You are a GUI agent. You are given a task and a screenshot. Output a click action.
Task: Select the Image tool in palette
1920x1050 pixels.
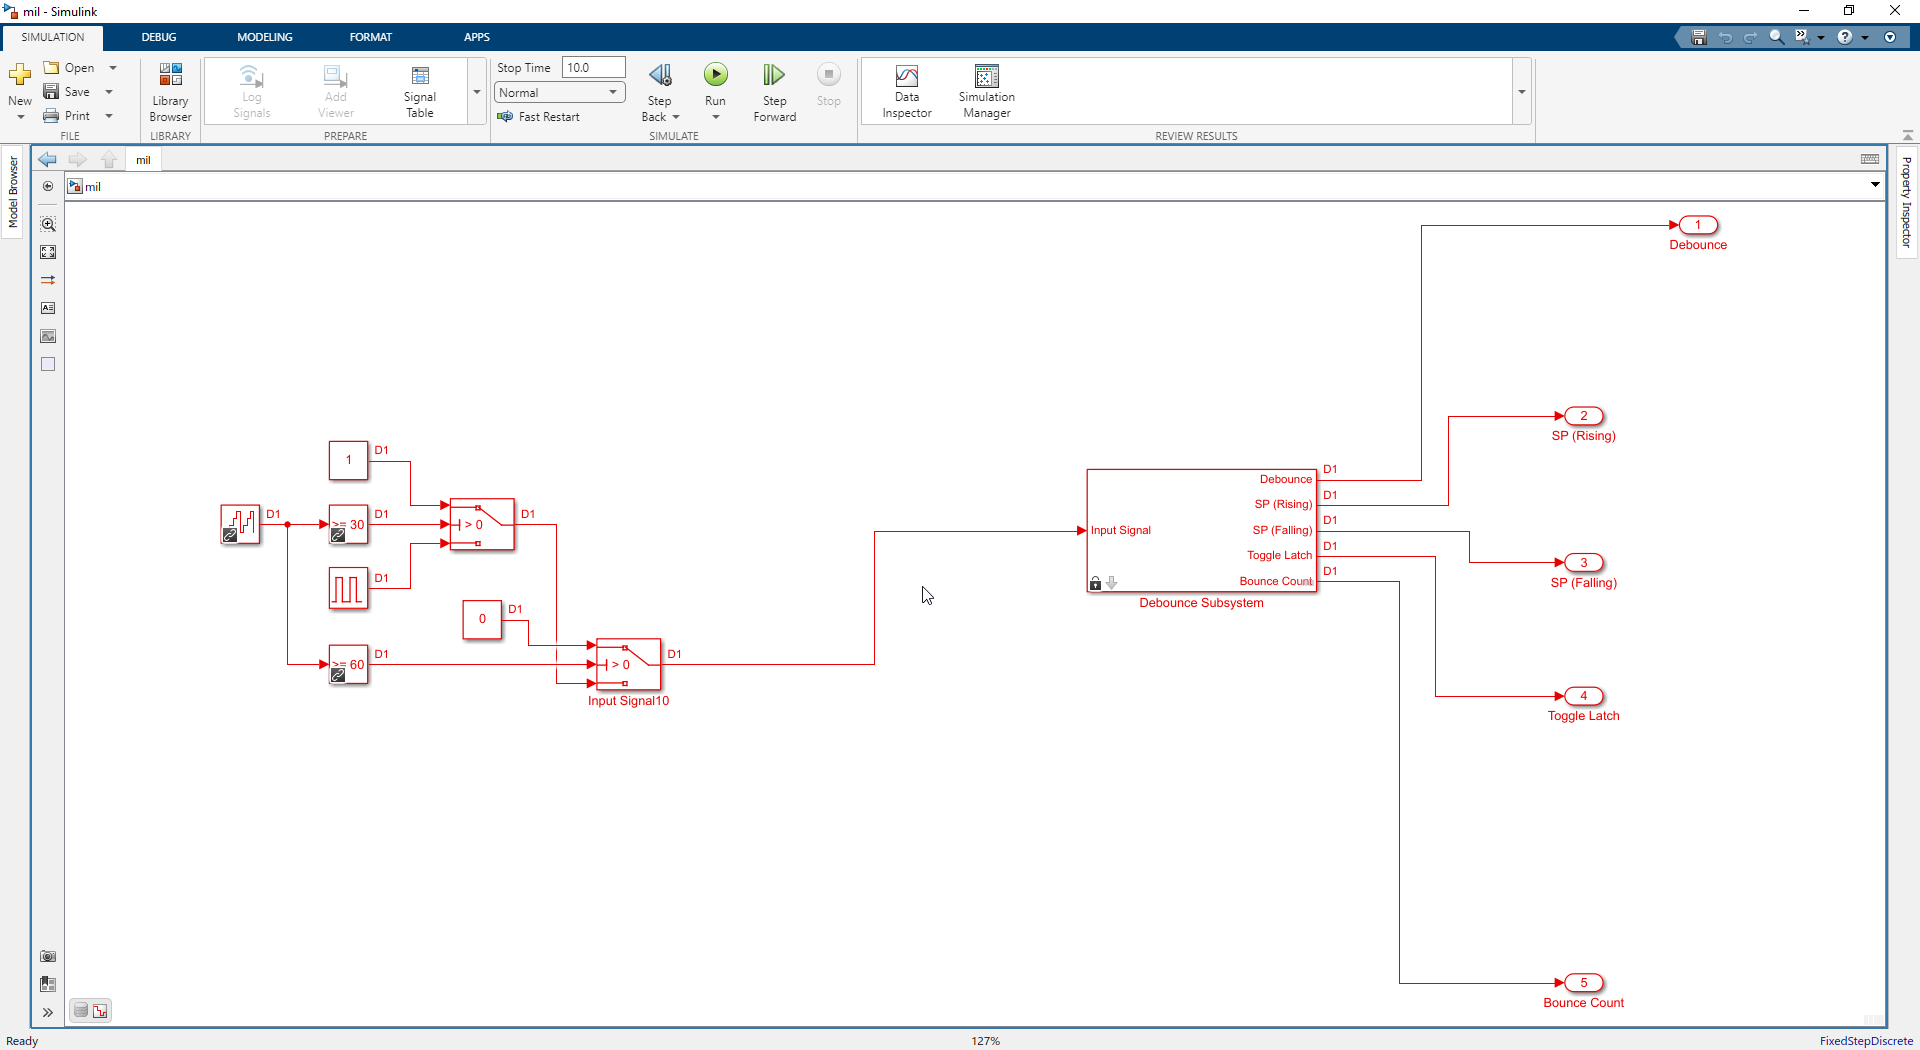pos(48,336)
